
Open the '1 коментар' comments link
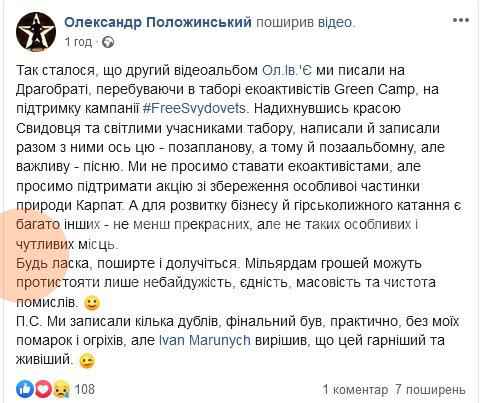(355, 389)
